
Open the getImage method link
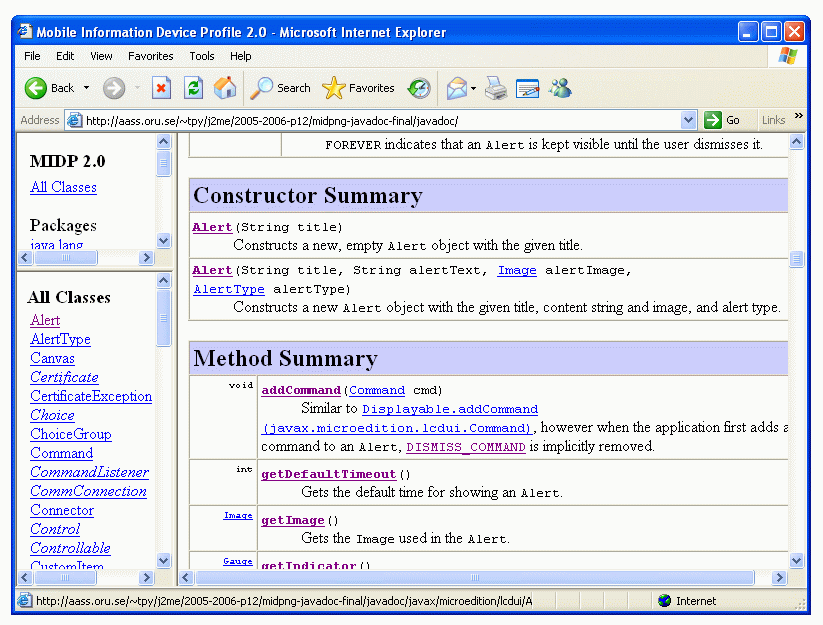[x=293, y=521]
